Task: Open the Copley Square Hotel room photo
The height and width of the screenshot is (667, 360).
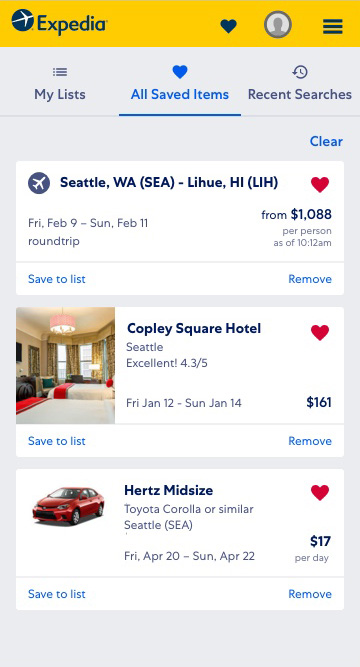Action: point(66,365)
